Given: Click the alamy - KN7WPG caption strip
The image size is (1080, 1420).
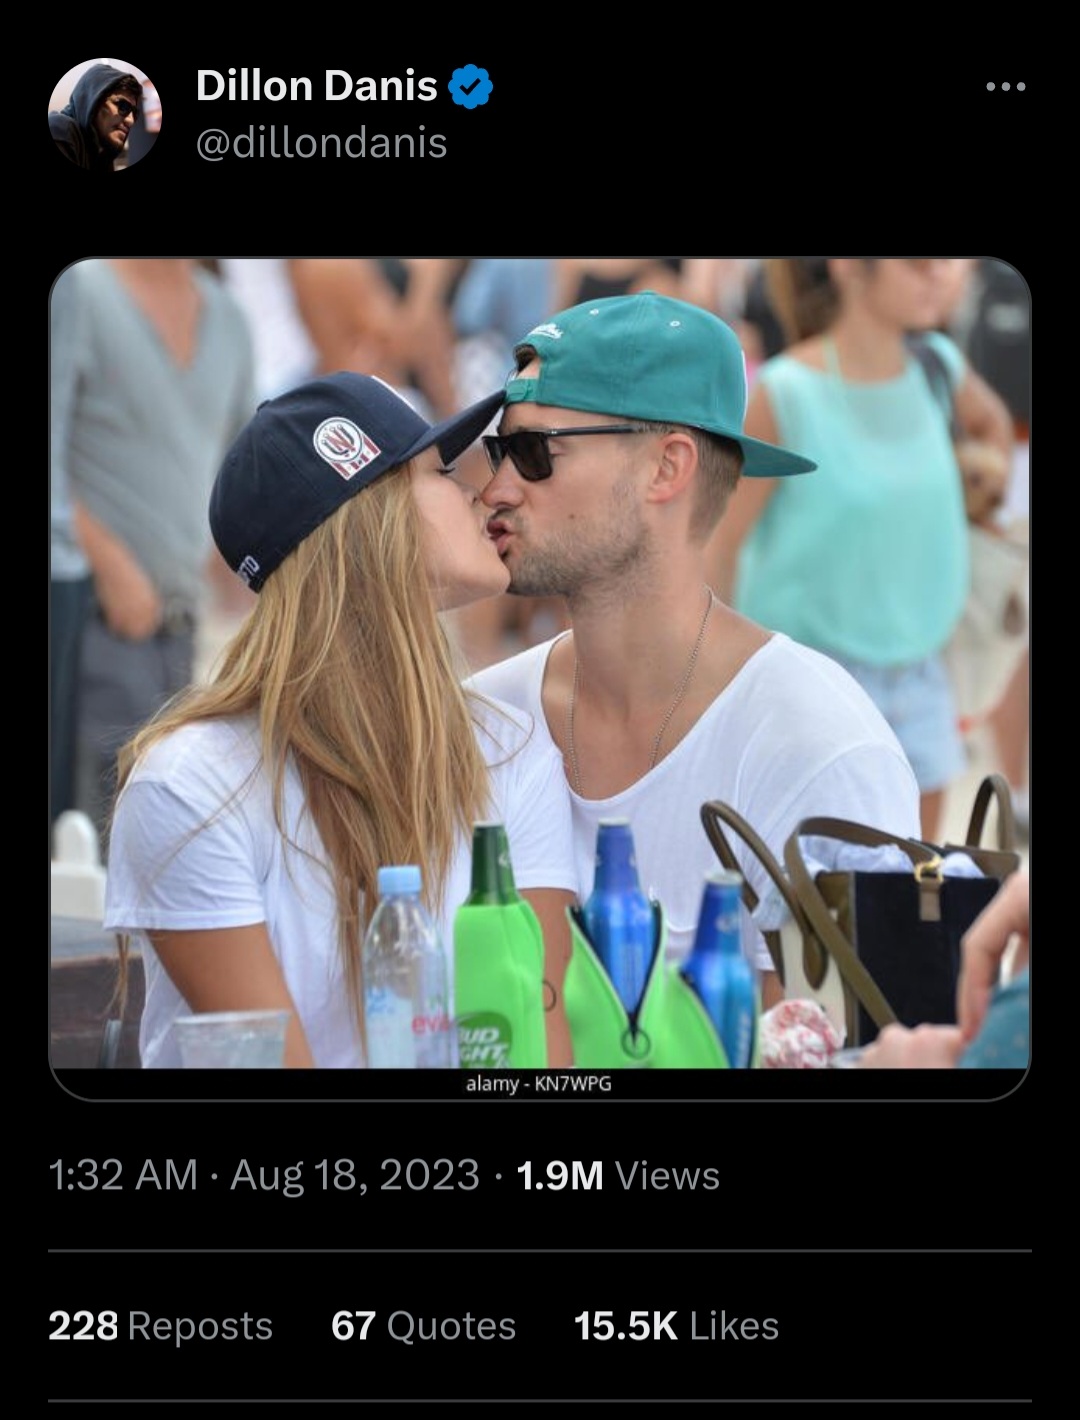Looking at the screenshot, I should coord(539,1083).
